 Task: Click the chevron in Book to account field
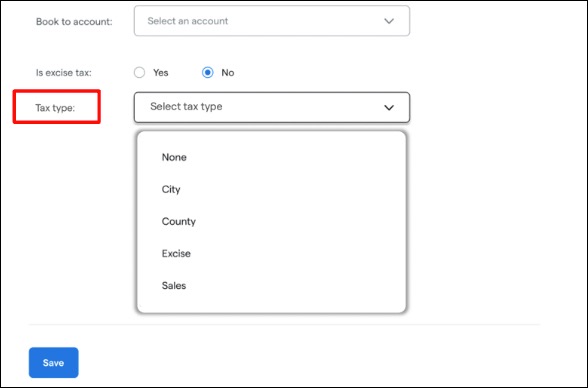[x=389, y=21]
